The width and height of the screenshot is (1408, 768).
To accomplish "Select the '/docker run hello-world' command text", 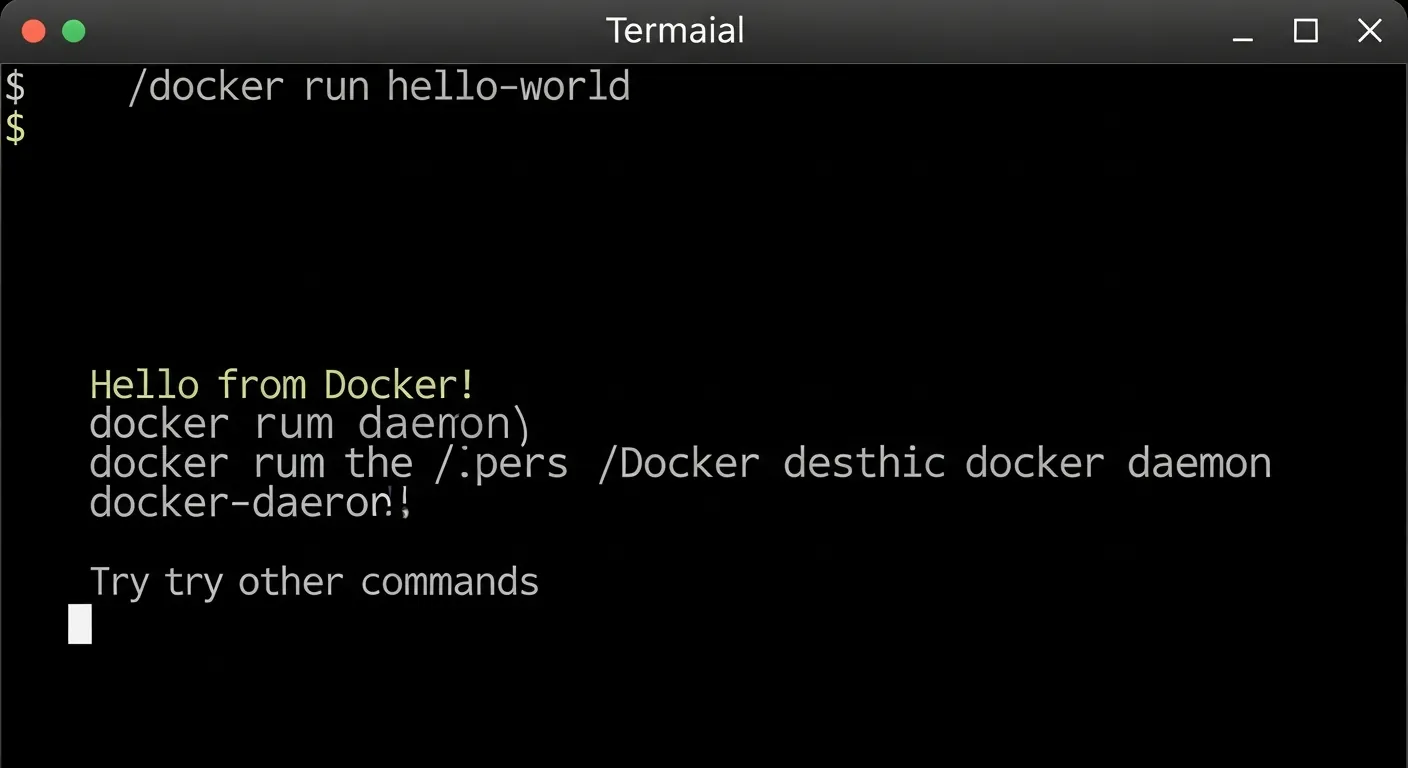I will pyautogui.click(x=380, y=86).
